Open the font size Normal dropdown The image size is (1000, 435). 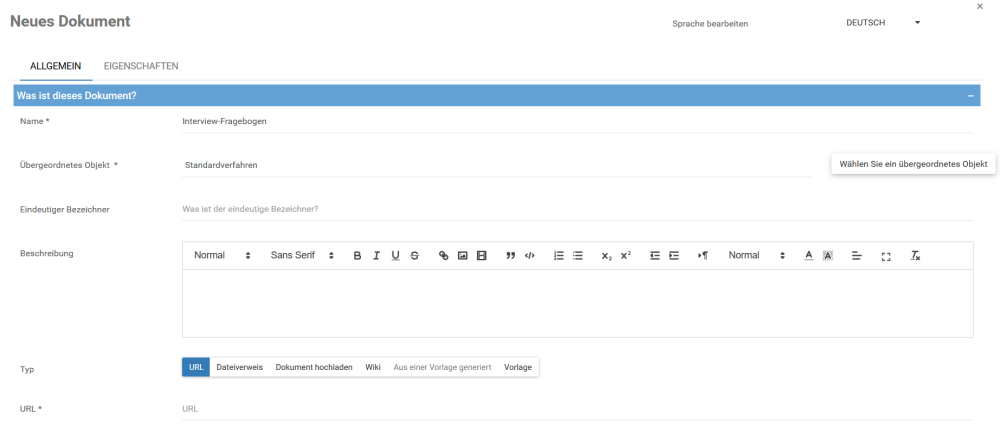tap(757, 256)
